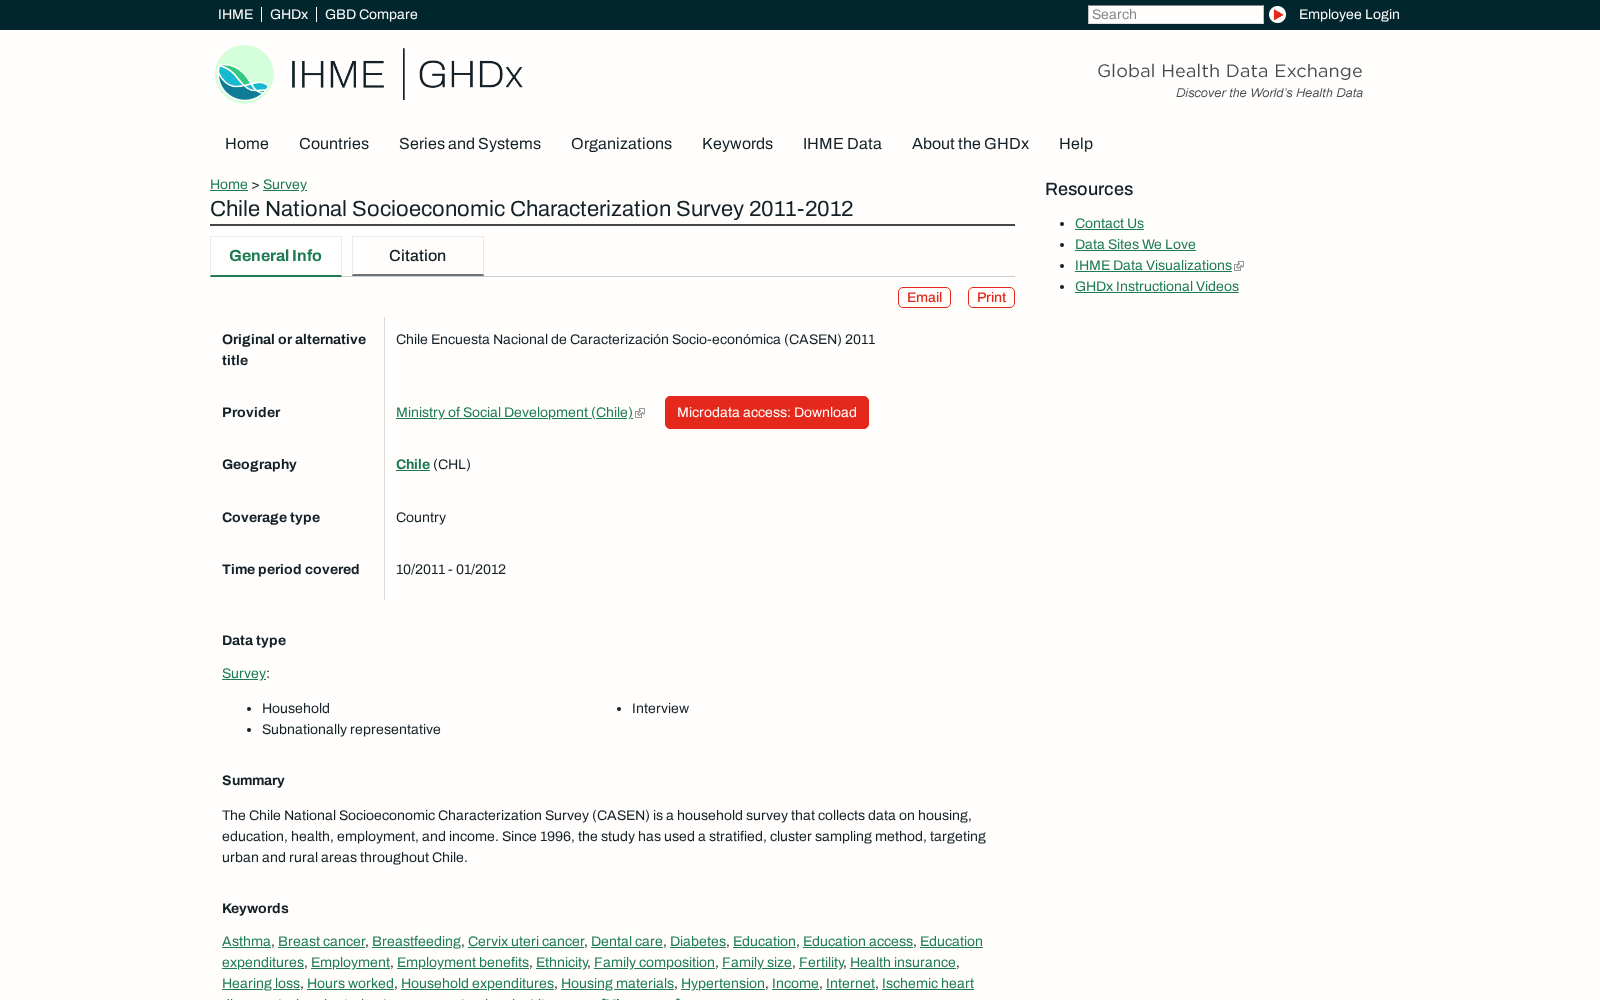Click the Income keyword

click(795, 983)
